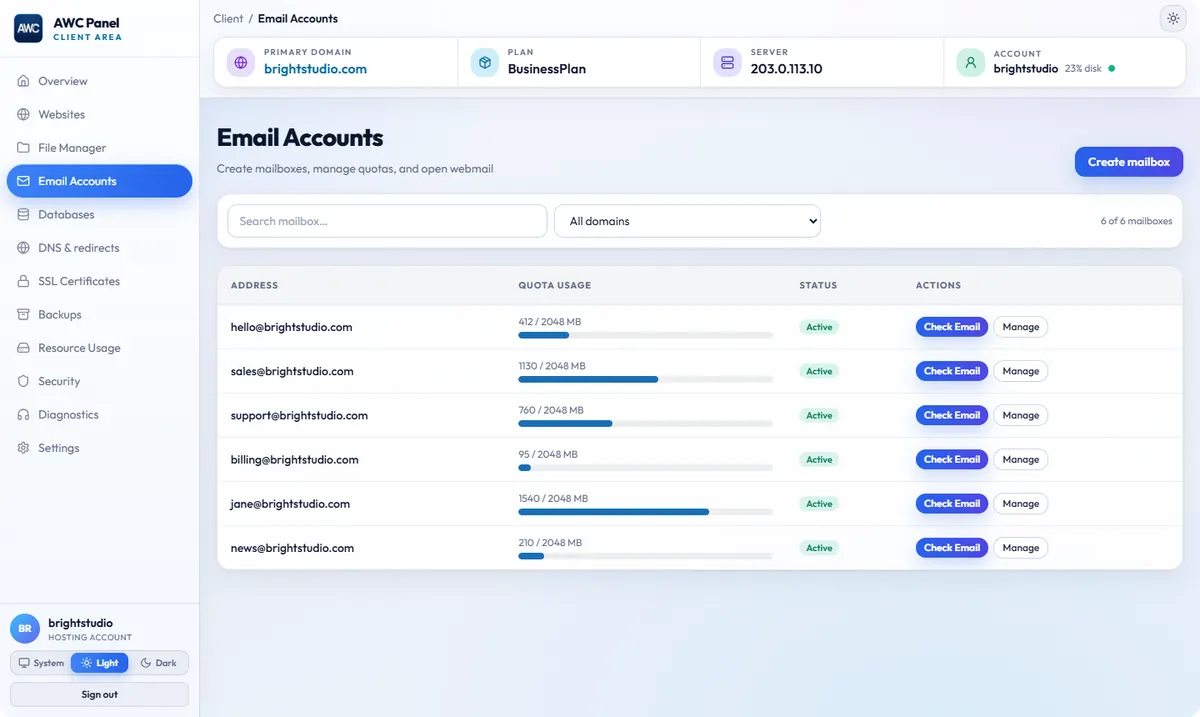
Task: Open Security in the sidebar
Action: pyautogui.click(x=99, y=381)
